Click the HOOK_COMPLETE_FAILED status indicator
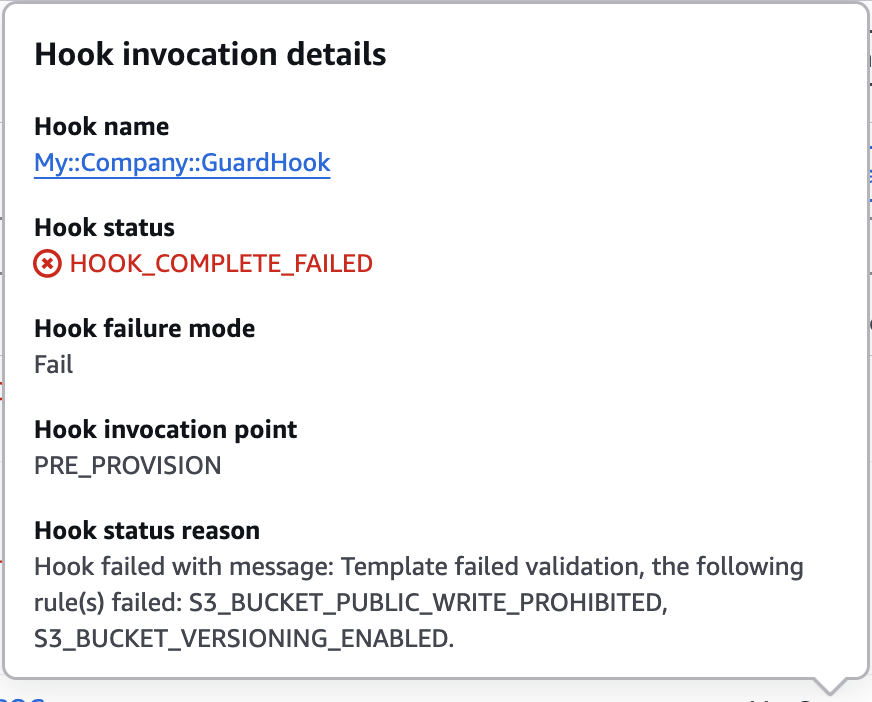Image resolution: width=872 pixels, height=702 pixels. point(221,263)
